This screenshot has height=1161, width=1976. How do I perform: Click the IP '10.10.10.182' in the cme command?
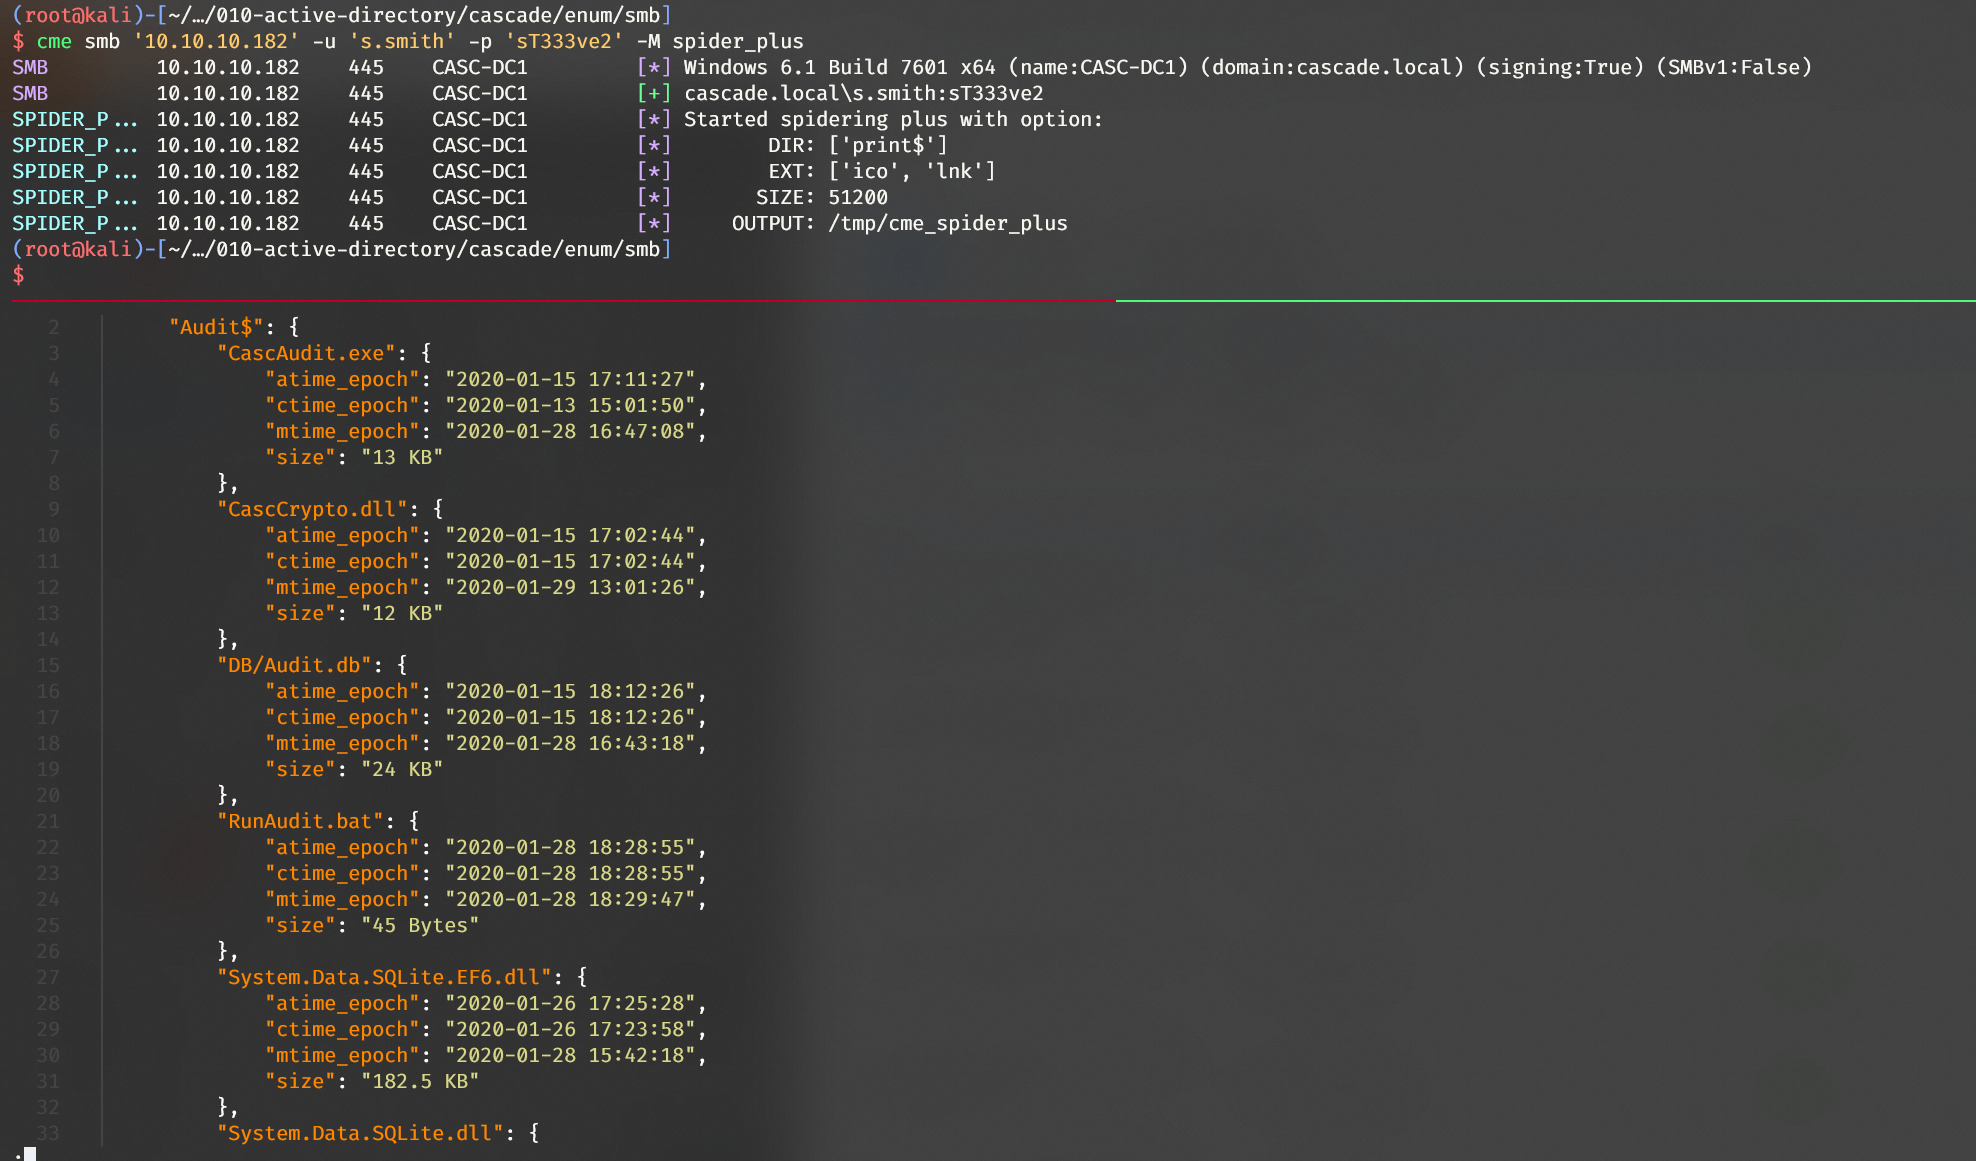tap(216, 41)
